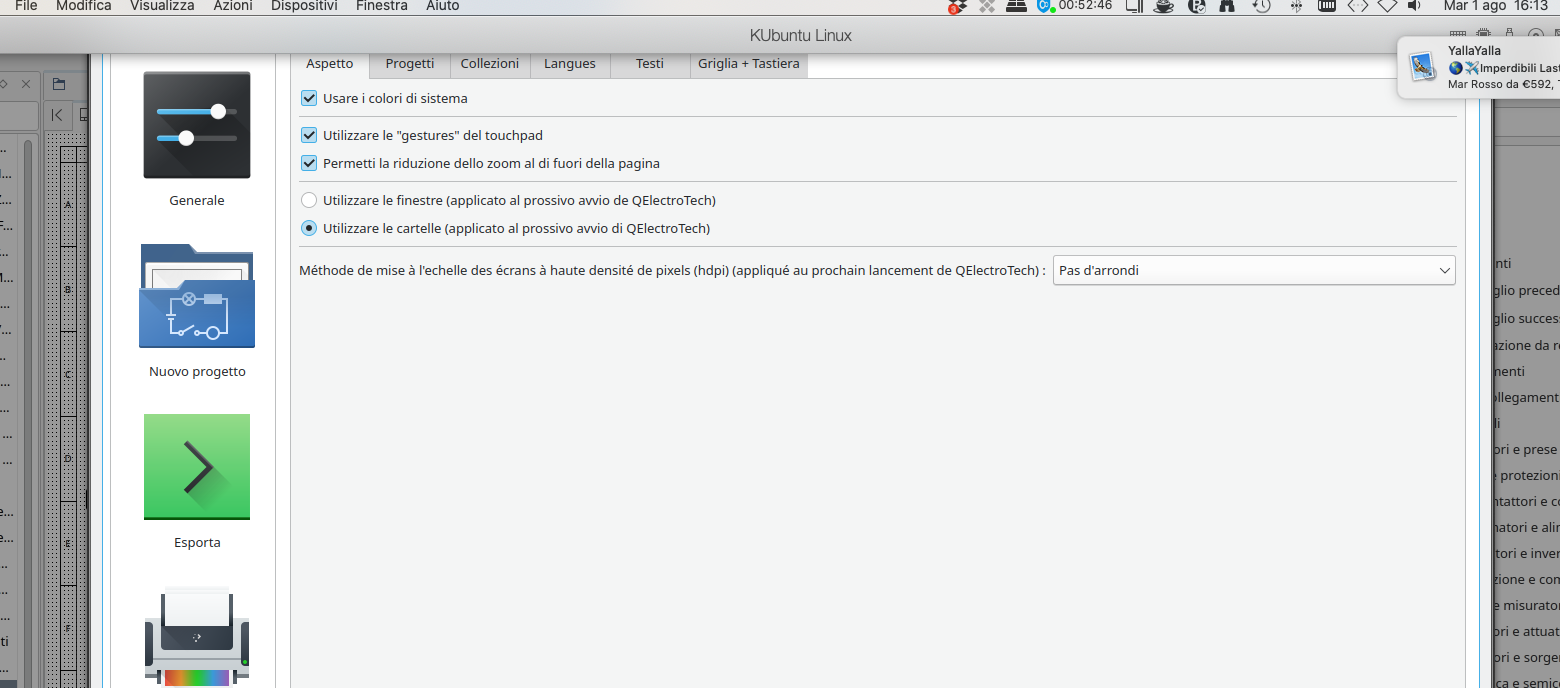Select "Utilizzare le cartelle" radio option
The width and height of the screenshot is (1560, 688).
tap(309, 228)
